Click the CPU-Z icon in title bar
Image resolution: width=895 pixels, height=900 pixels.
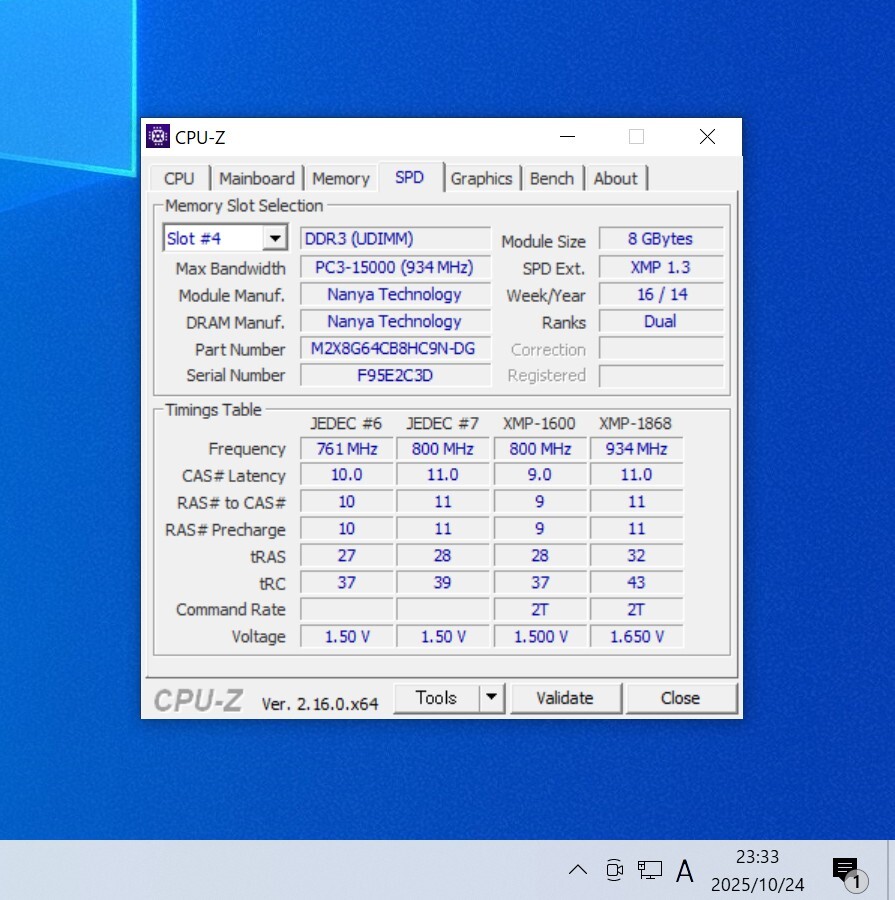(158, 137)
